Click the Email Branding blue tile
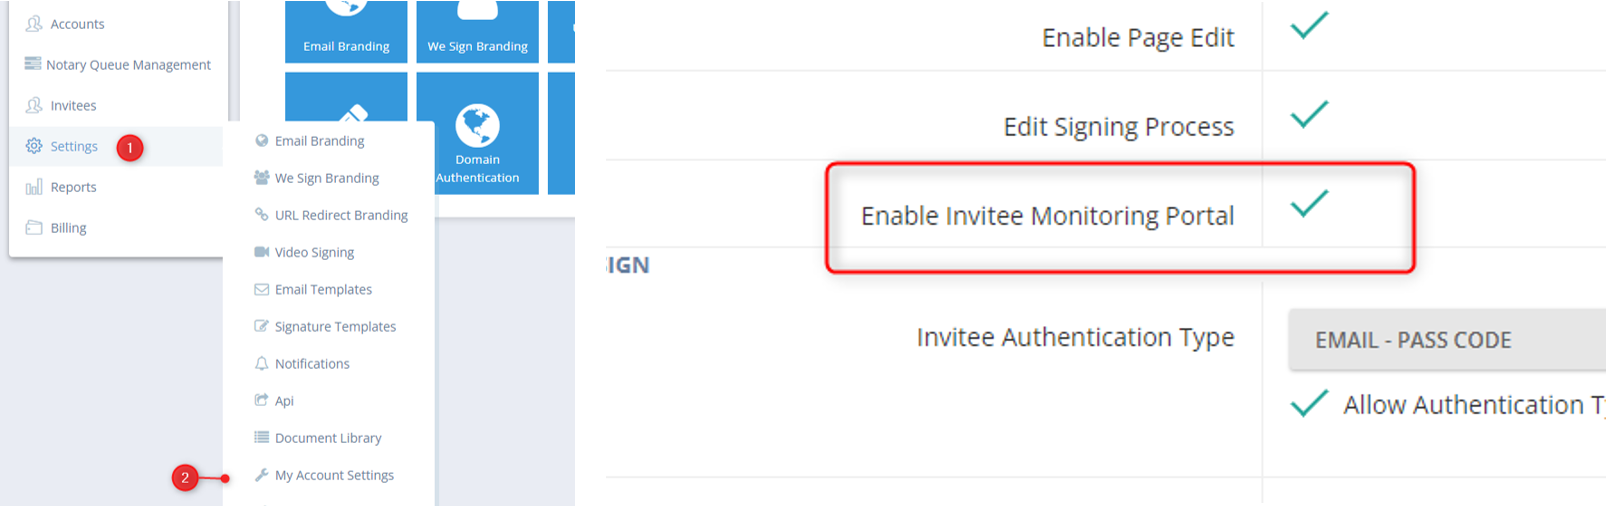The width and height of the screenshot is (1606, 506). 346,32
